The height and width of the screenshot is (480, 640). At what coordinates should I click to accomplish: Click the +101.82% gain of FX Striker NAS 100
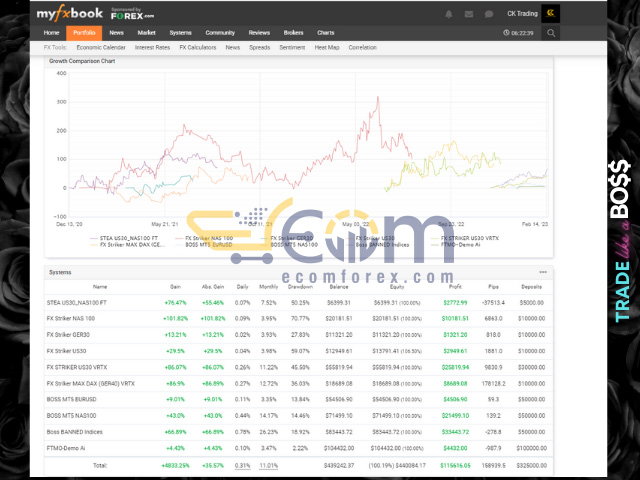pos(176,318)
